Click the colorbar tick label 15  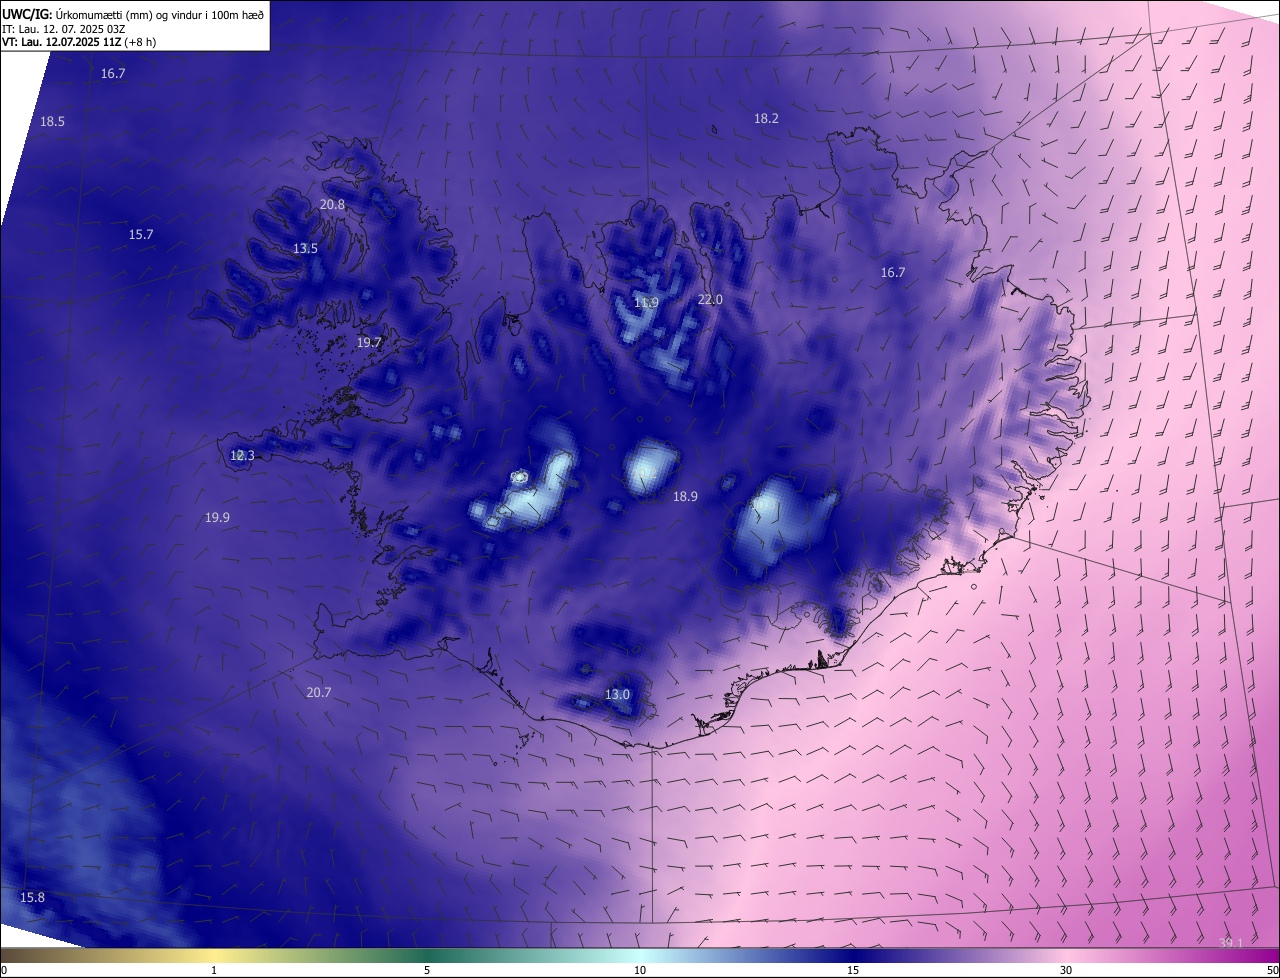(853, 970)
